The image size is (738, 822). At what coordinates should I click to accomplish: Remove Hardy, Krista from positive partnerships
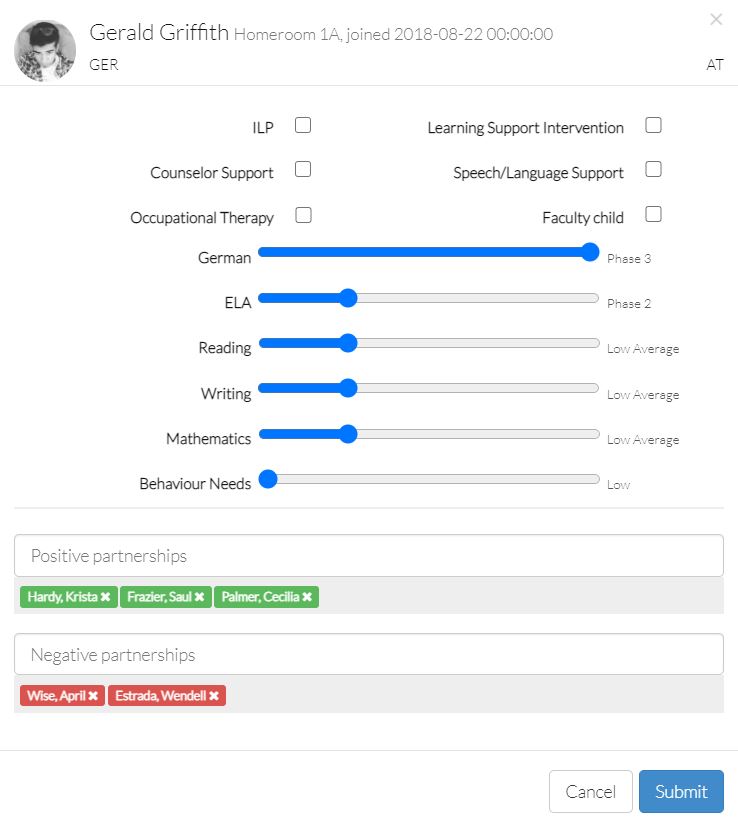coord(105,597)
